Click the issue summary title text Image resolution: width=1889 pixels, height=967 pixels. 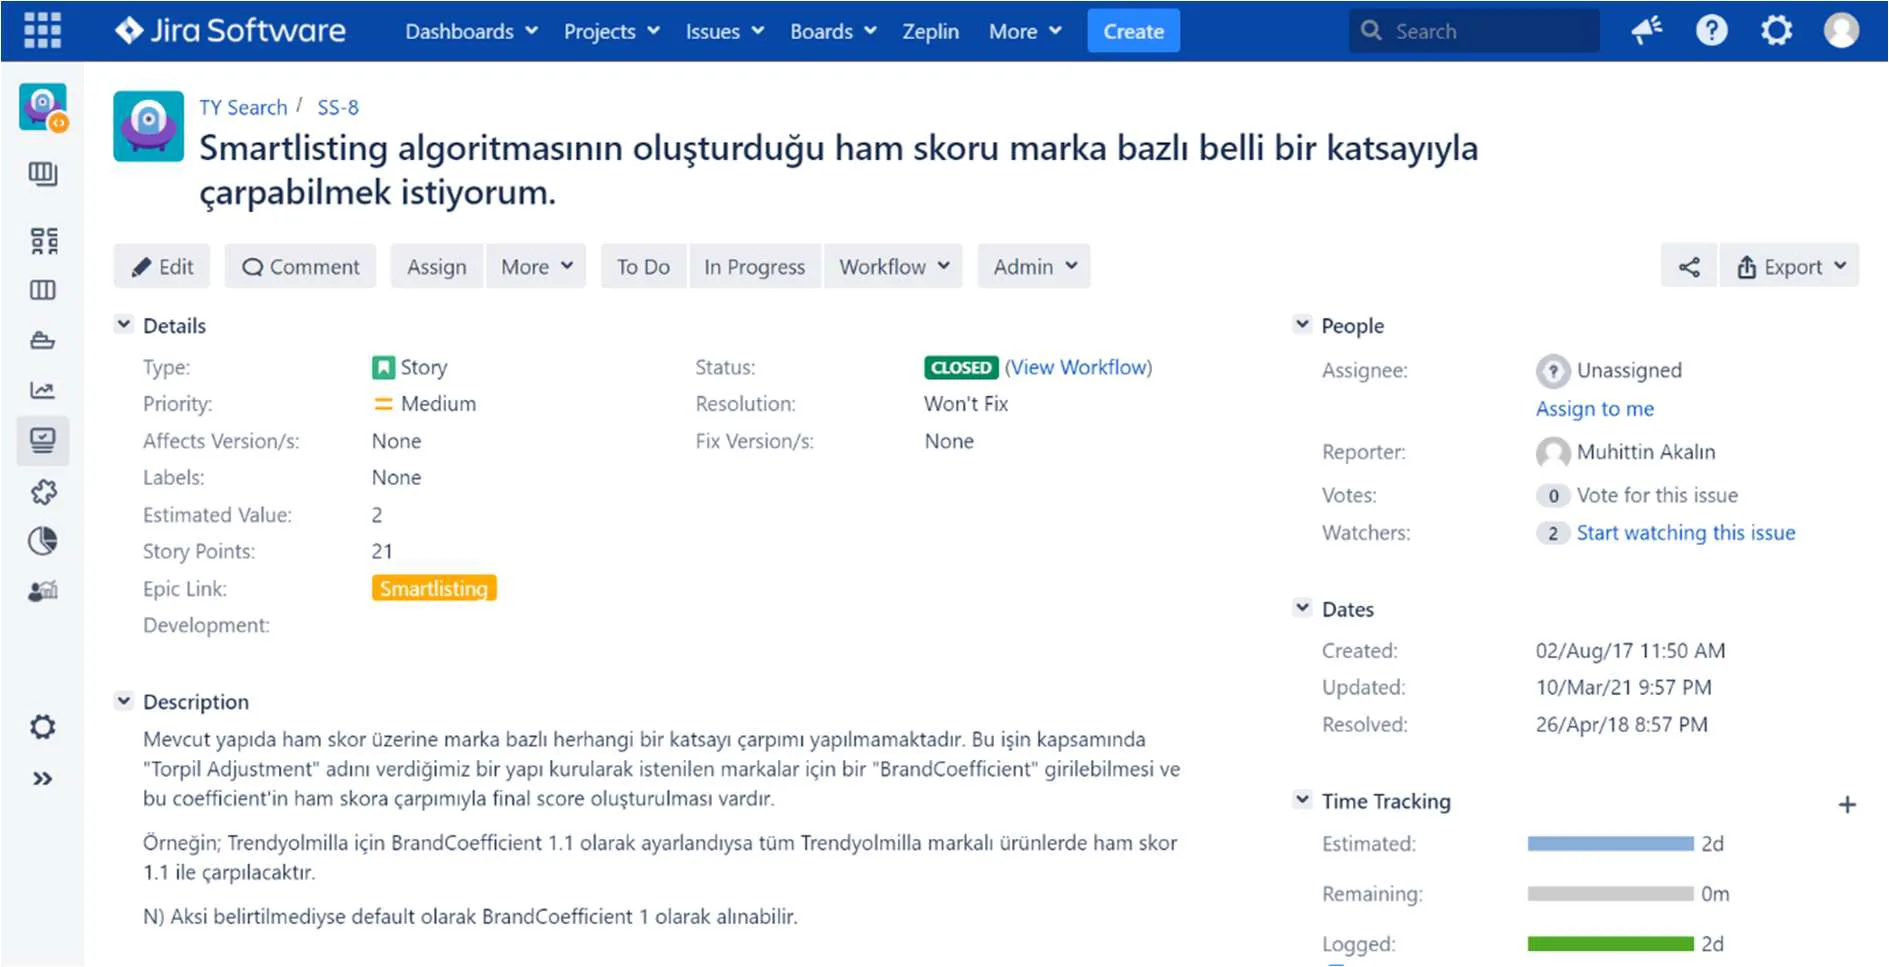pos(838,170)
